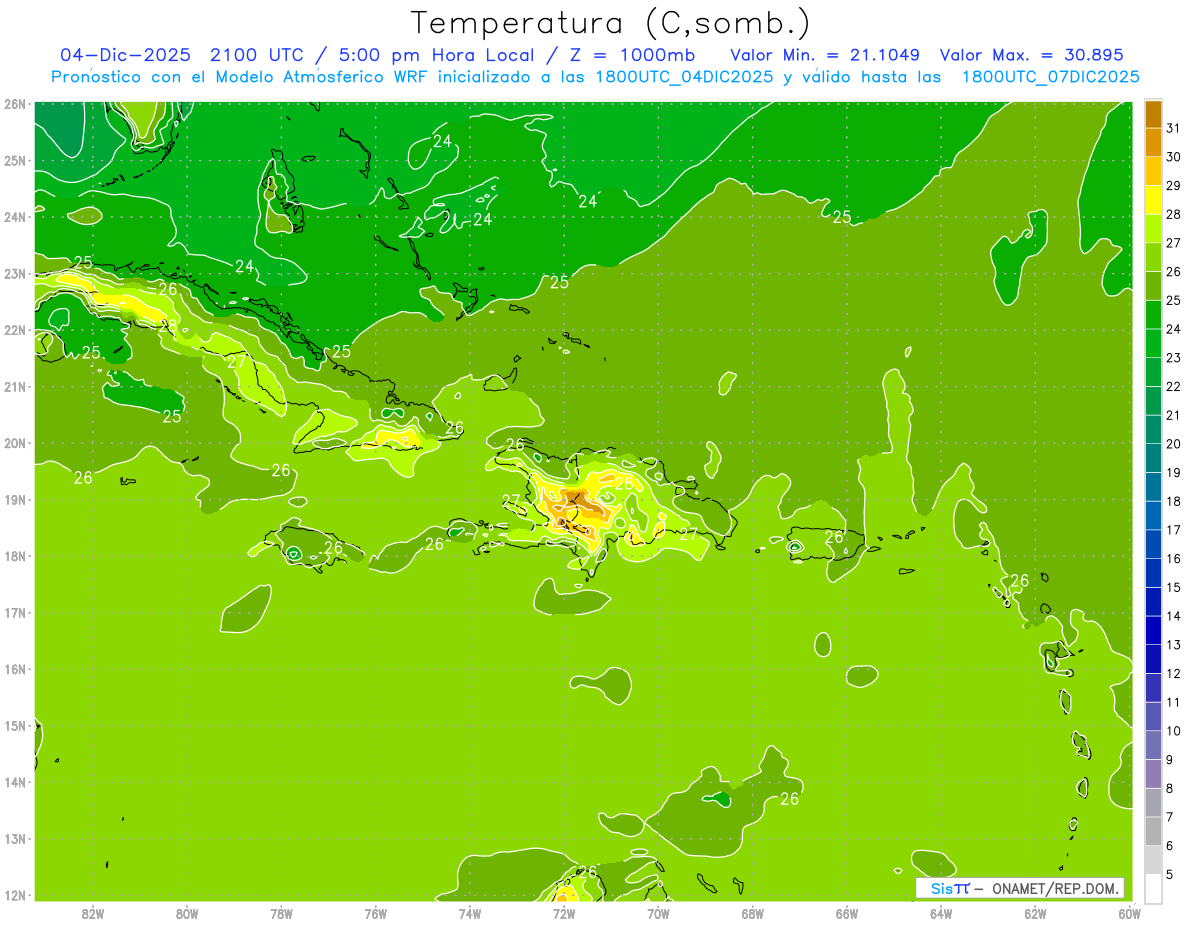
Task: Click the purple legend swatch between 9 and 10
Action: [1154, 745]
